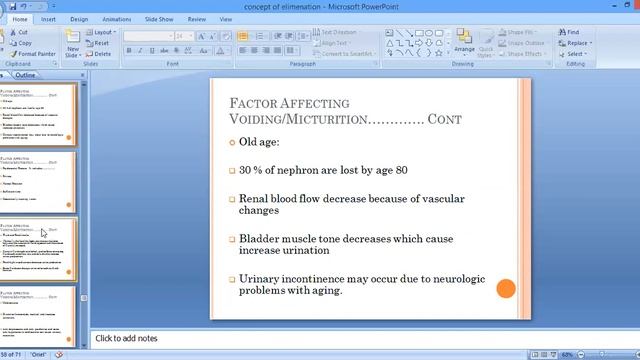Open the View ribbon tab
Viewport: 640px width, 360px height.
point(225,19)
